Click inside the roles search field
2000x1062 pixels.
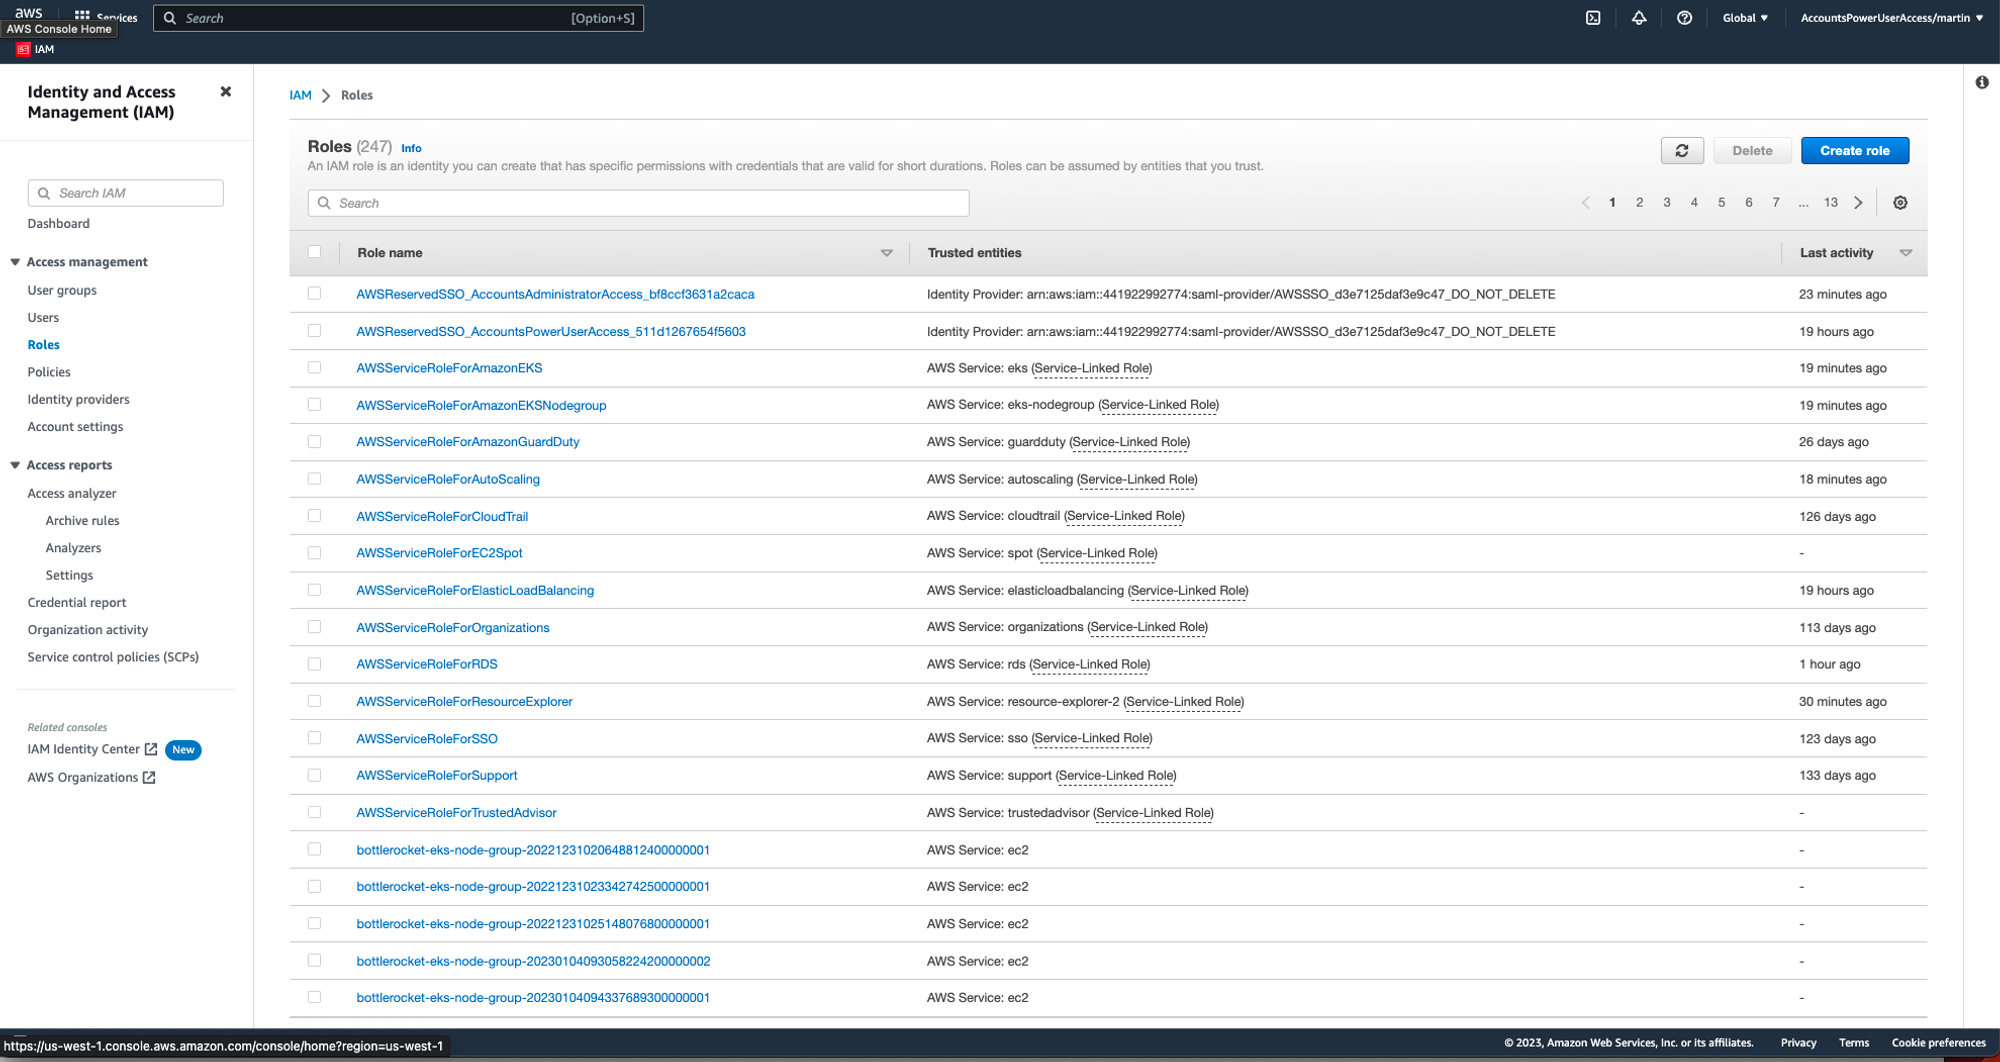point(638,202)
